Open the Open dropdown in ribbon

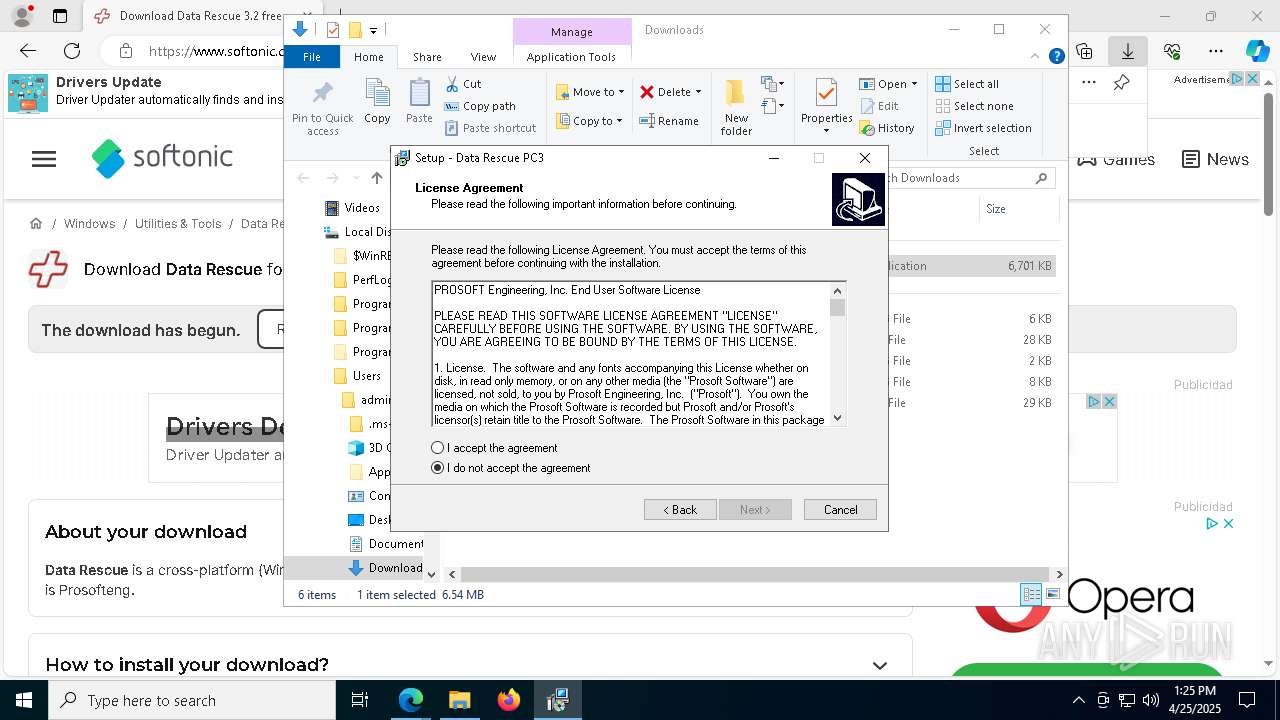tap(888, 84)
